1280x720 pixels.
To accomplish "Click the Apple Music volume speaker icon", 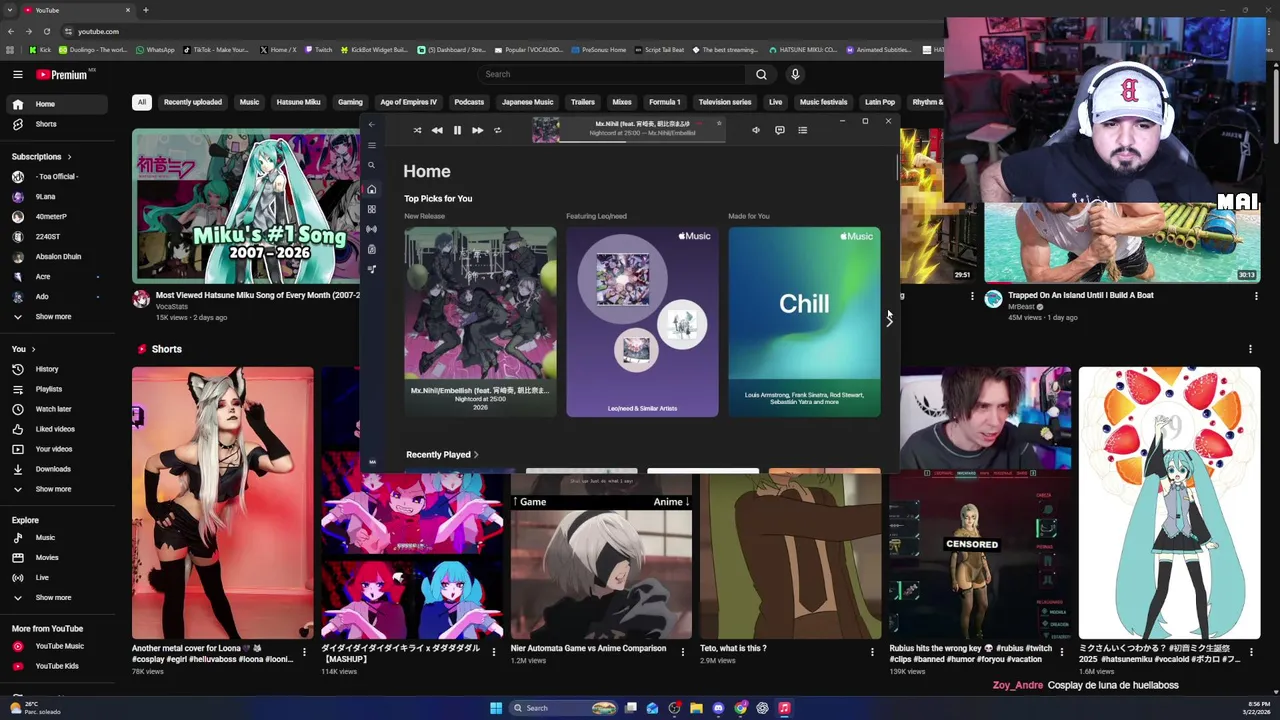I will 756,130.
